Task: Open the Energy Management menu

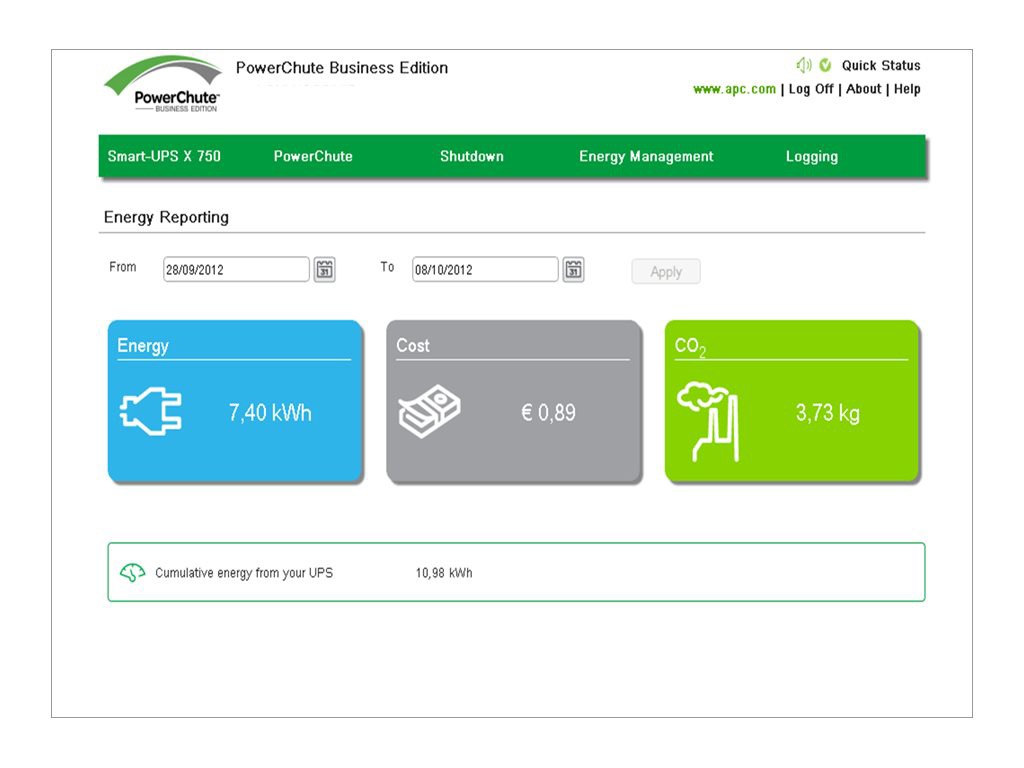Action: pos(646,157)
